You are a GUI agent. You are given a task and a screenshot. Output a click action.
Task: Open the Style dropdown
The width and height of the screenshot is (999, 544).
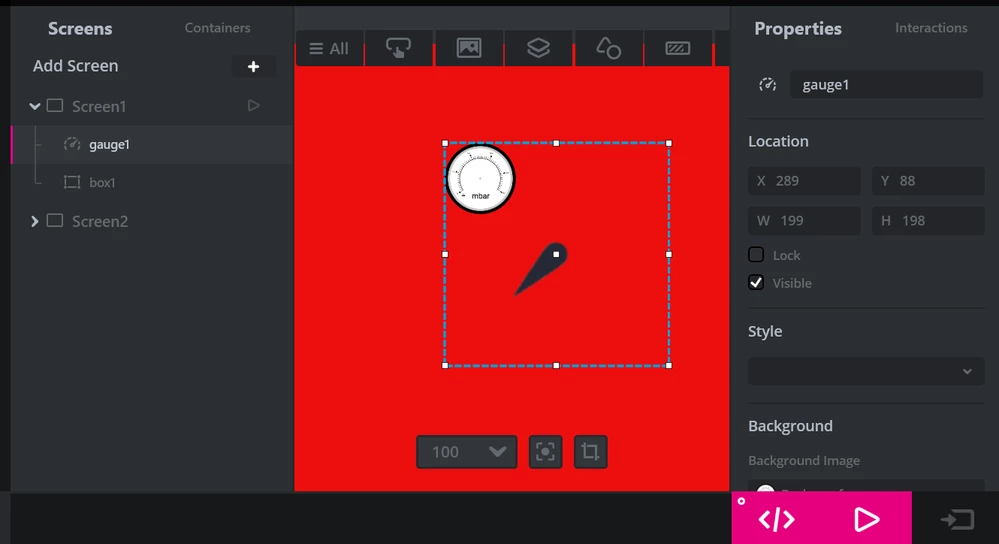[x=866, y=371]
